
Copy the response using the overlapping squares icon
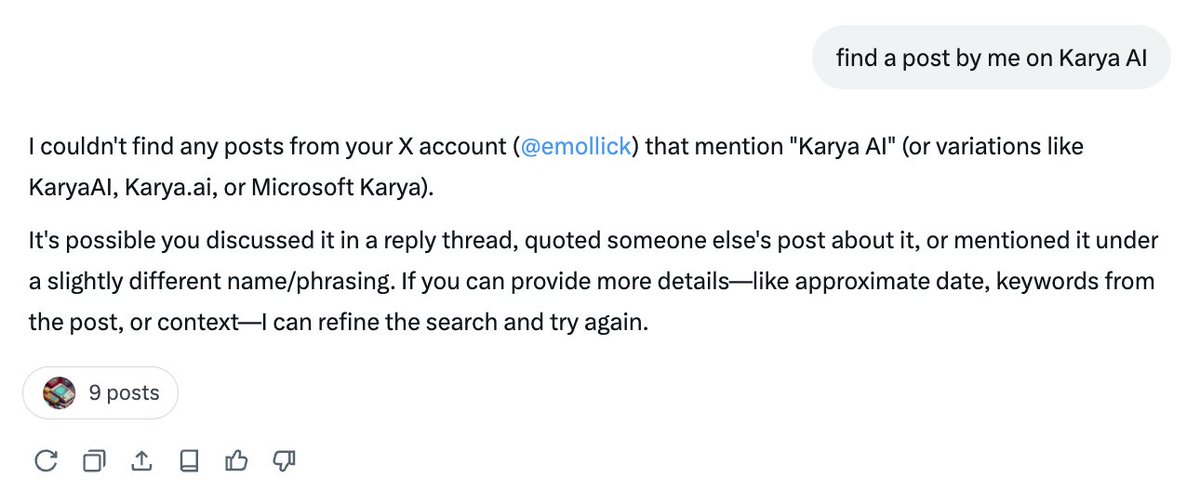(93, 460)
